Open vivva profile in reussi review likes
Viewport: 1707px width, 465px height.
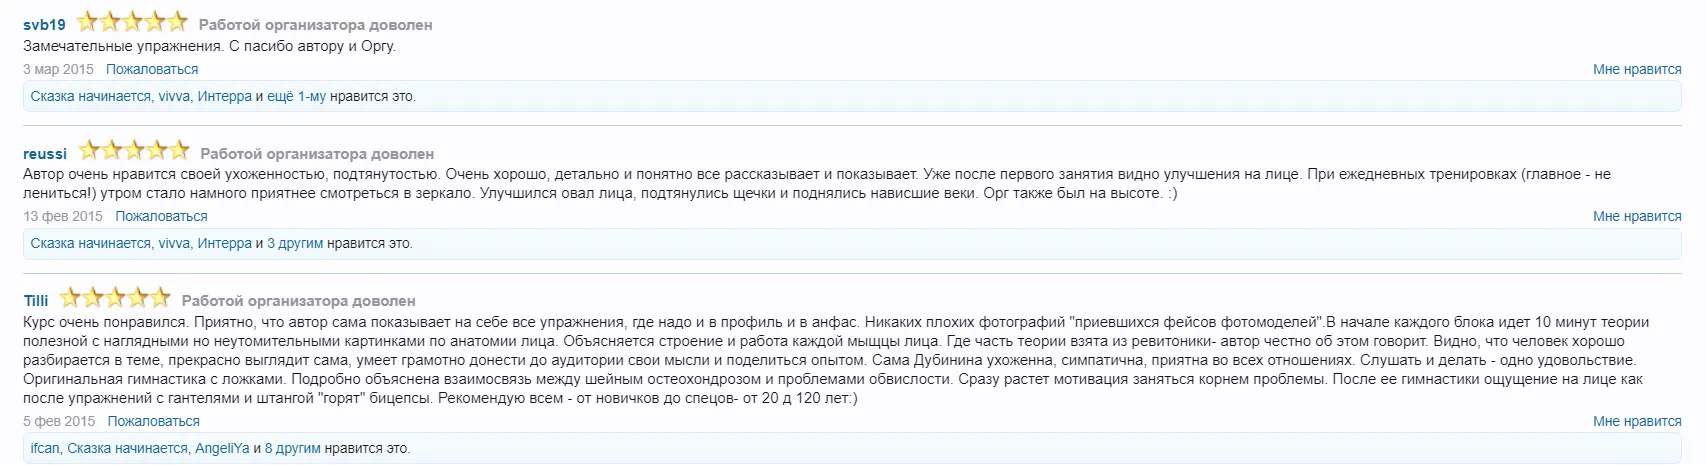[174, 243]
